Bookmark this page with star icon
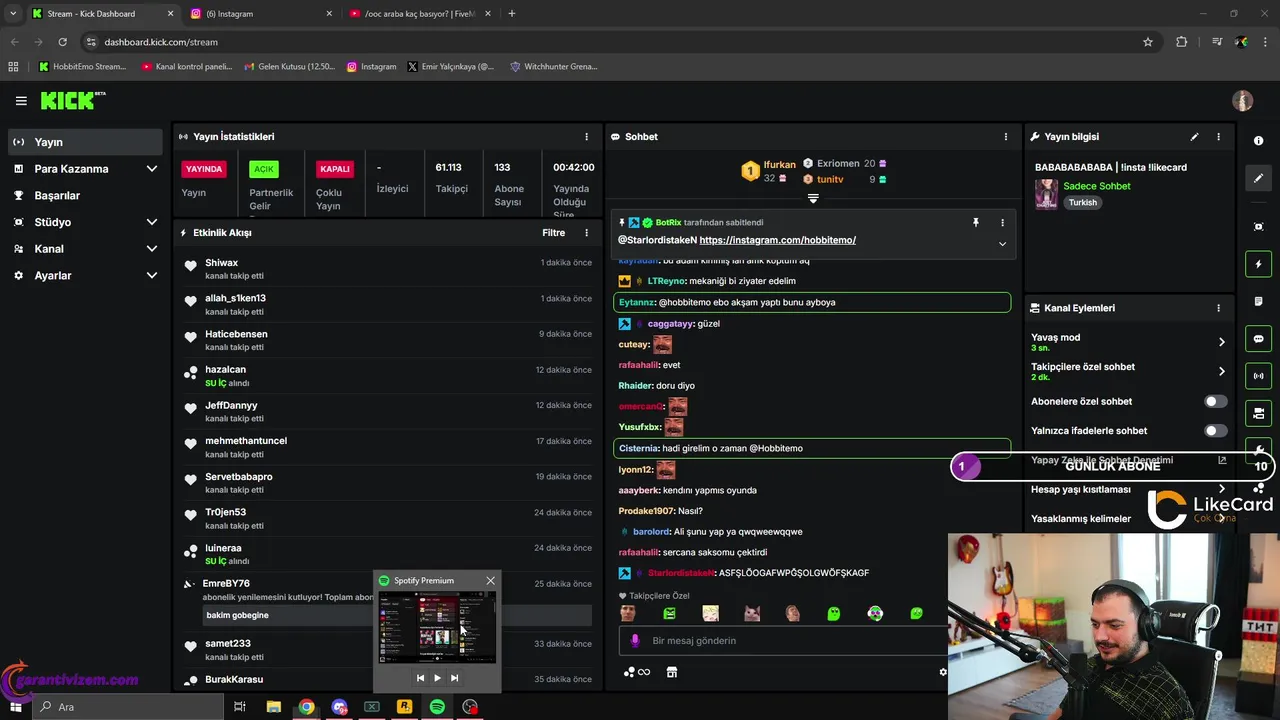The height and width of the screenshot is (720, 1280). coord(1148,42)
